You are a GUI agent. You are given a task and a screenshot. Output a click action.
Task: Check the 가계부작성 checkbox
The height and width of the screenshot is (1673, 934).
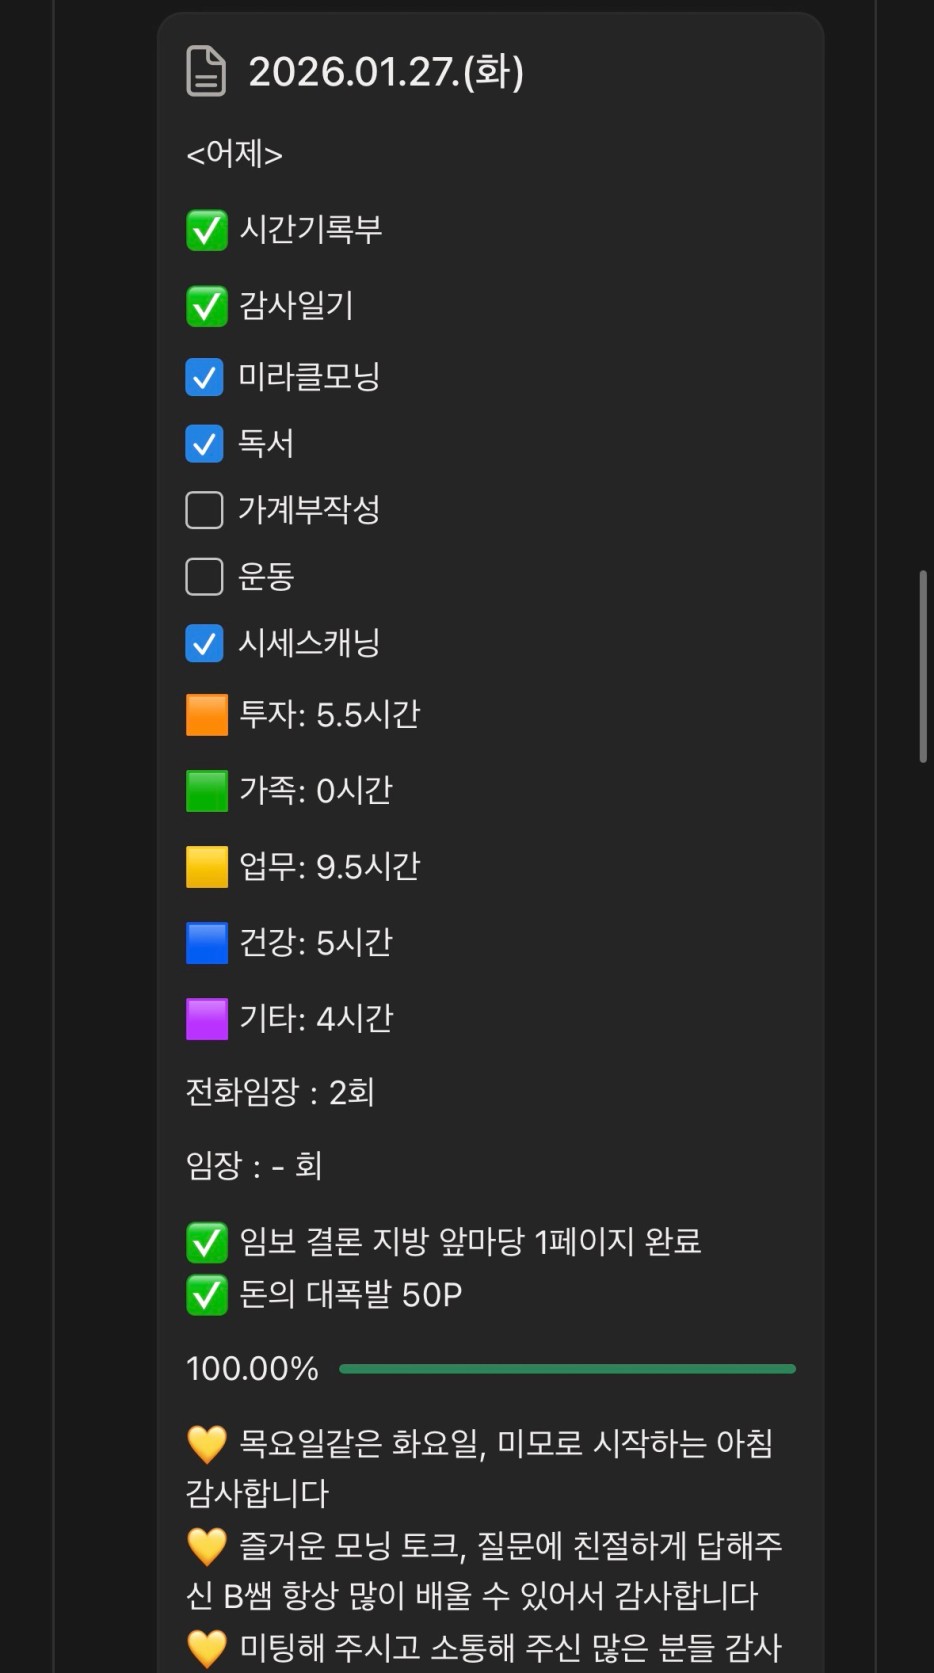point(204,510)
